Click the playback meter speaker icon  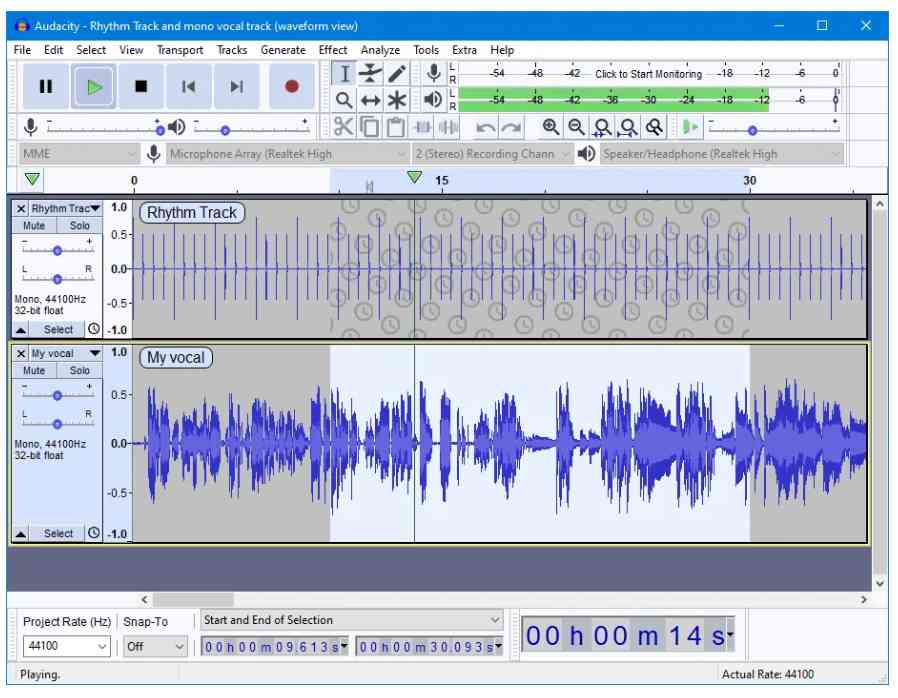click(x=433, y=100)
